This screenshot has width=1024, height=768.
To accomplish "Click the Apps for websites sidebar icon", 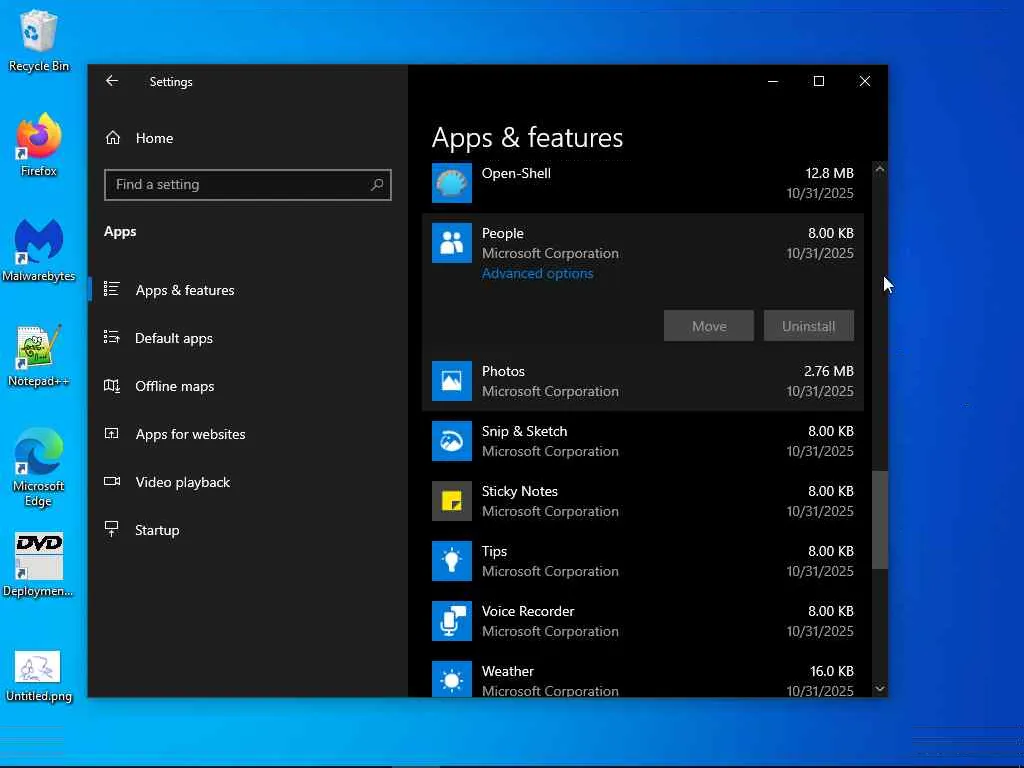I will tap(112, 433).
